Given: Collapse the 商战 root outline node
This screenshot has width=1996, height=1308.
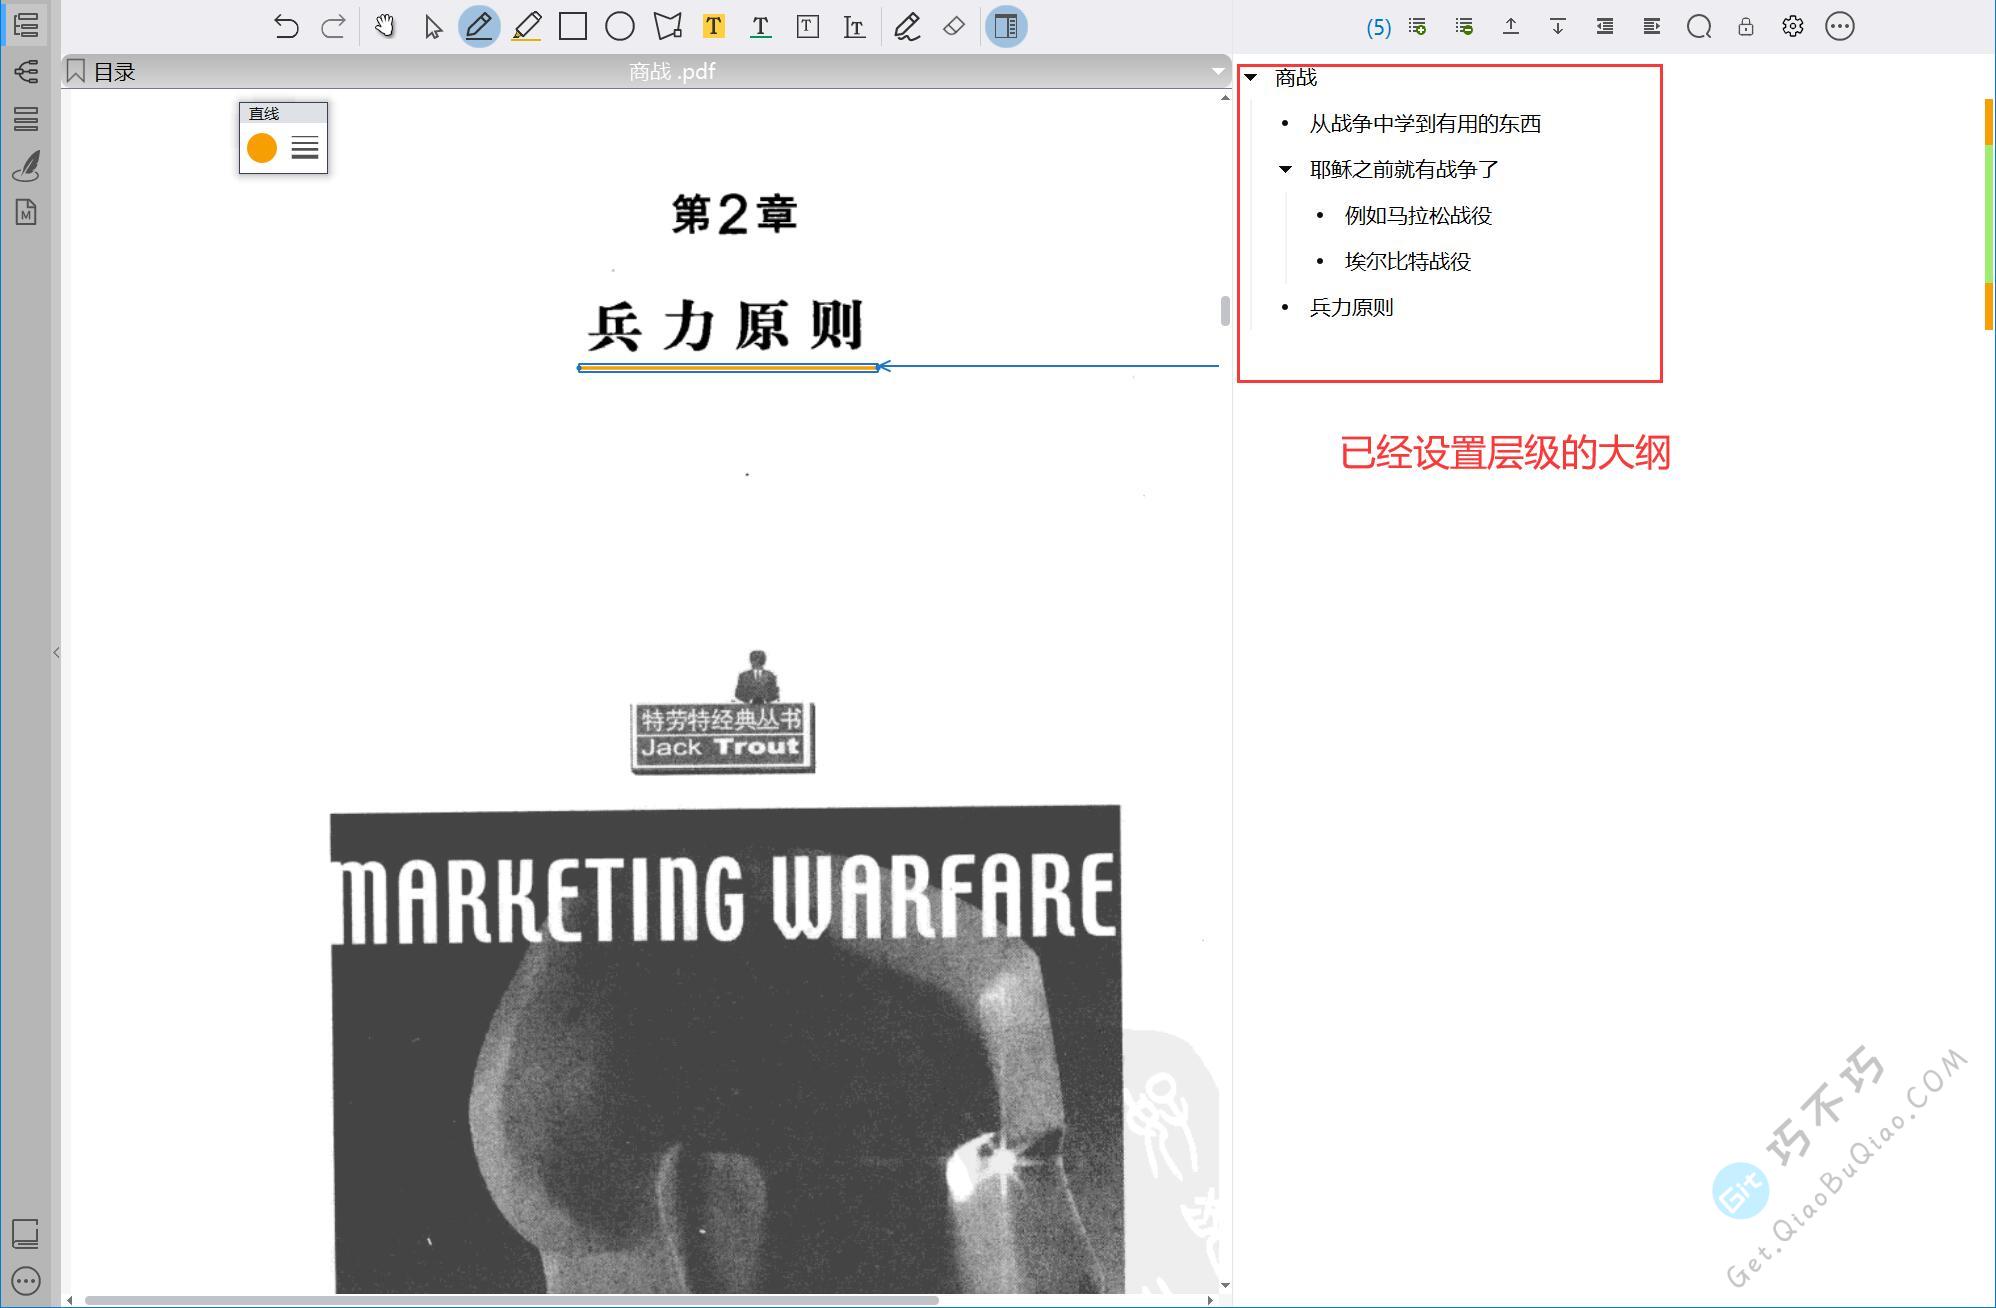Looking at the screenshot, I should [x=1251, y=77].
